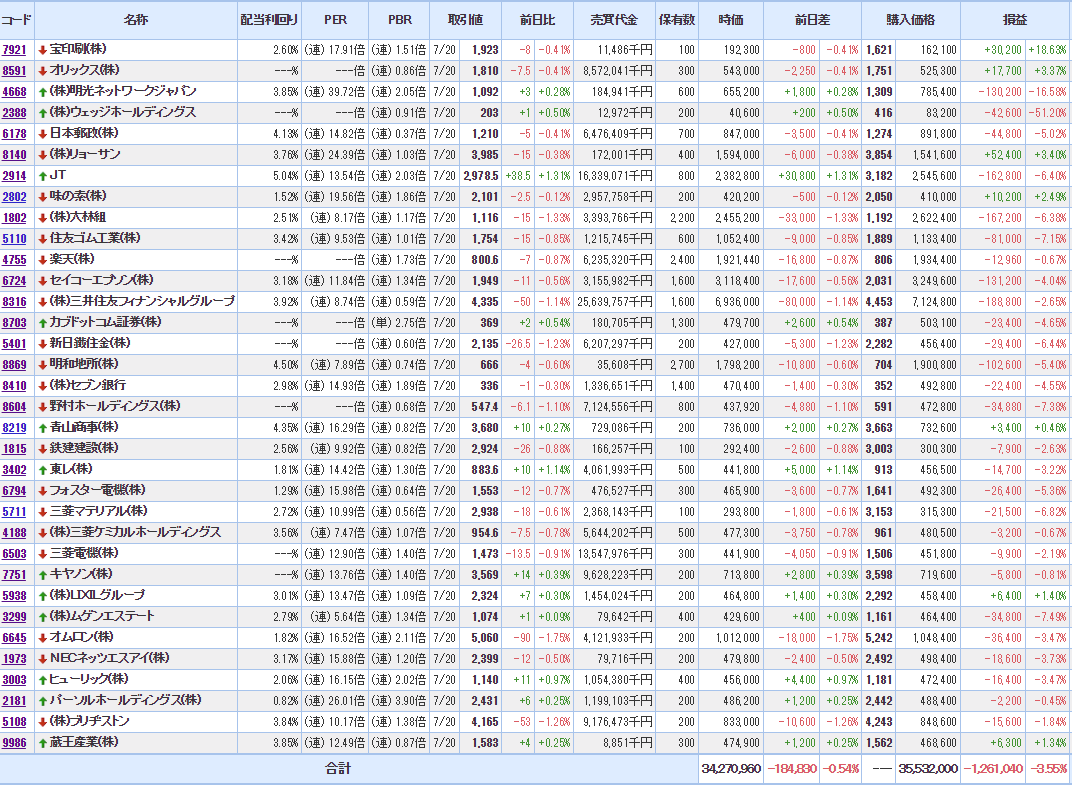Open stock code 6503 link

coord(15,553)
